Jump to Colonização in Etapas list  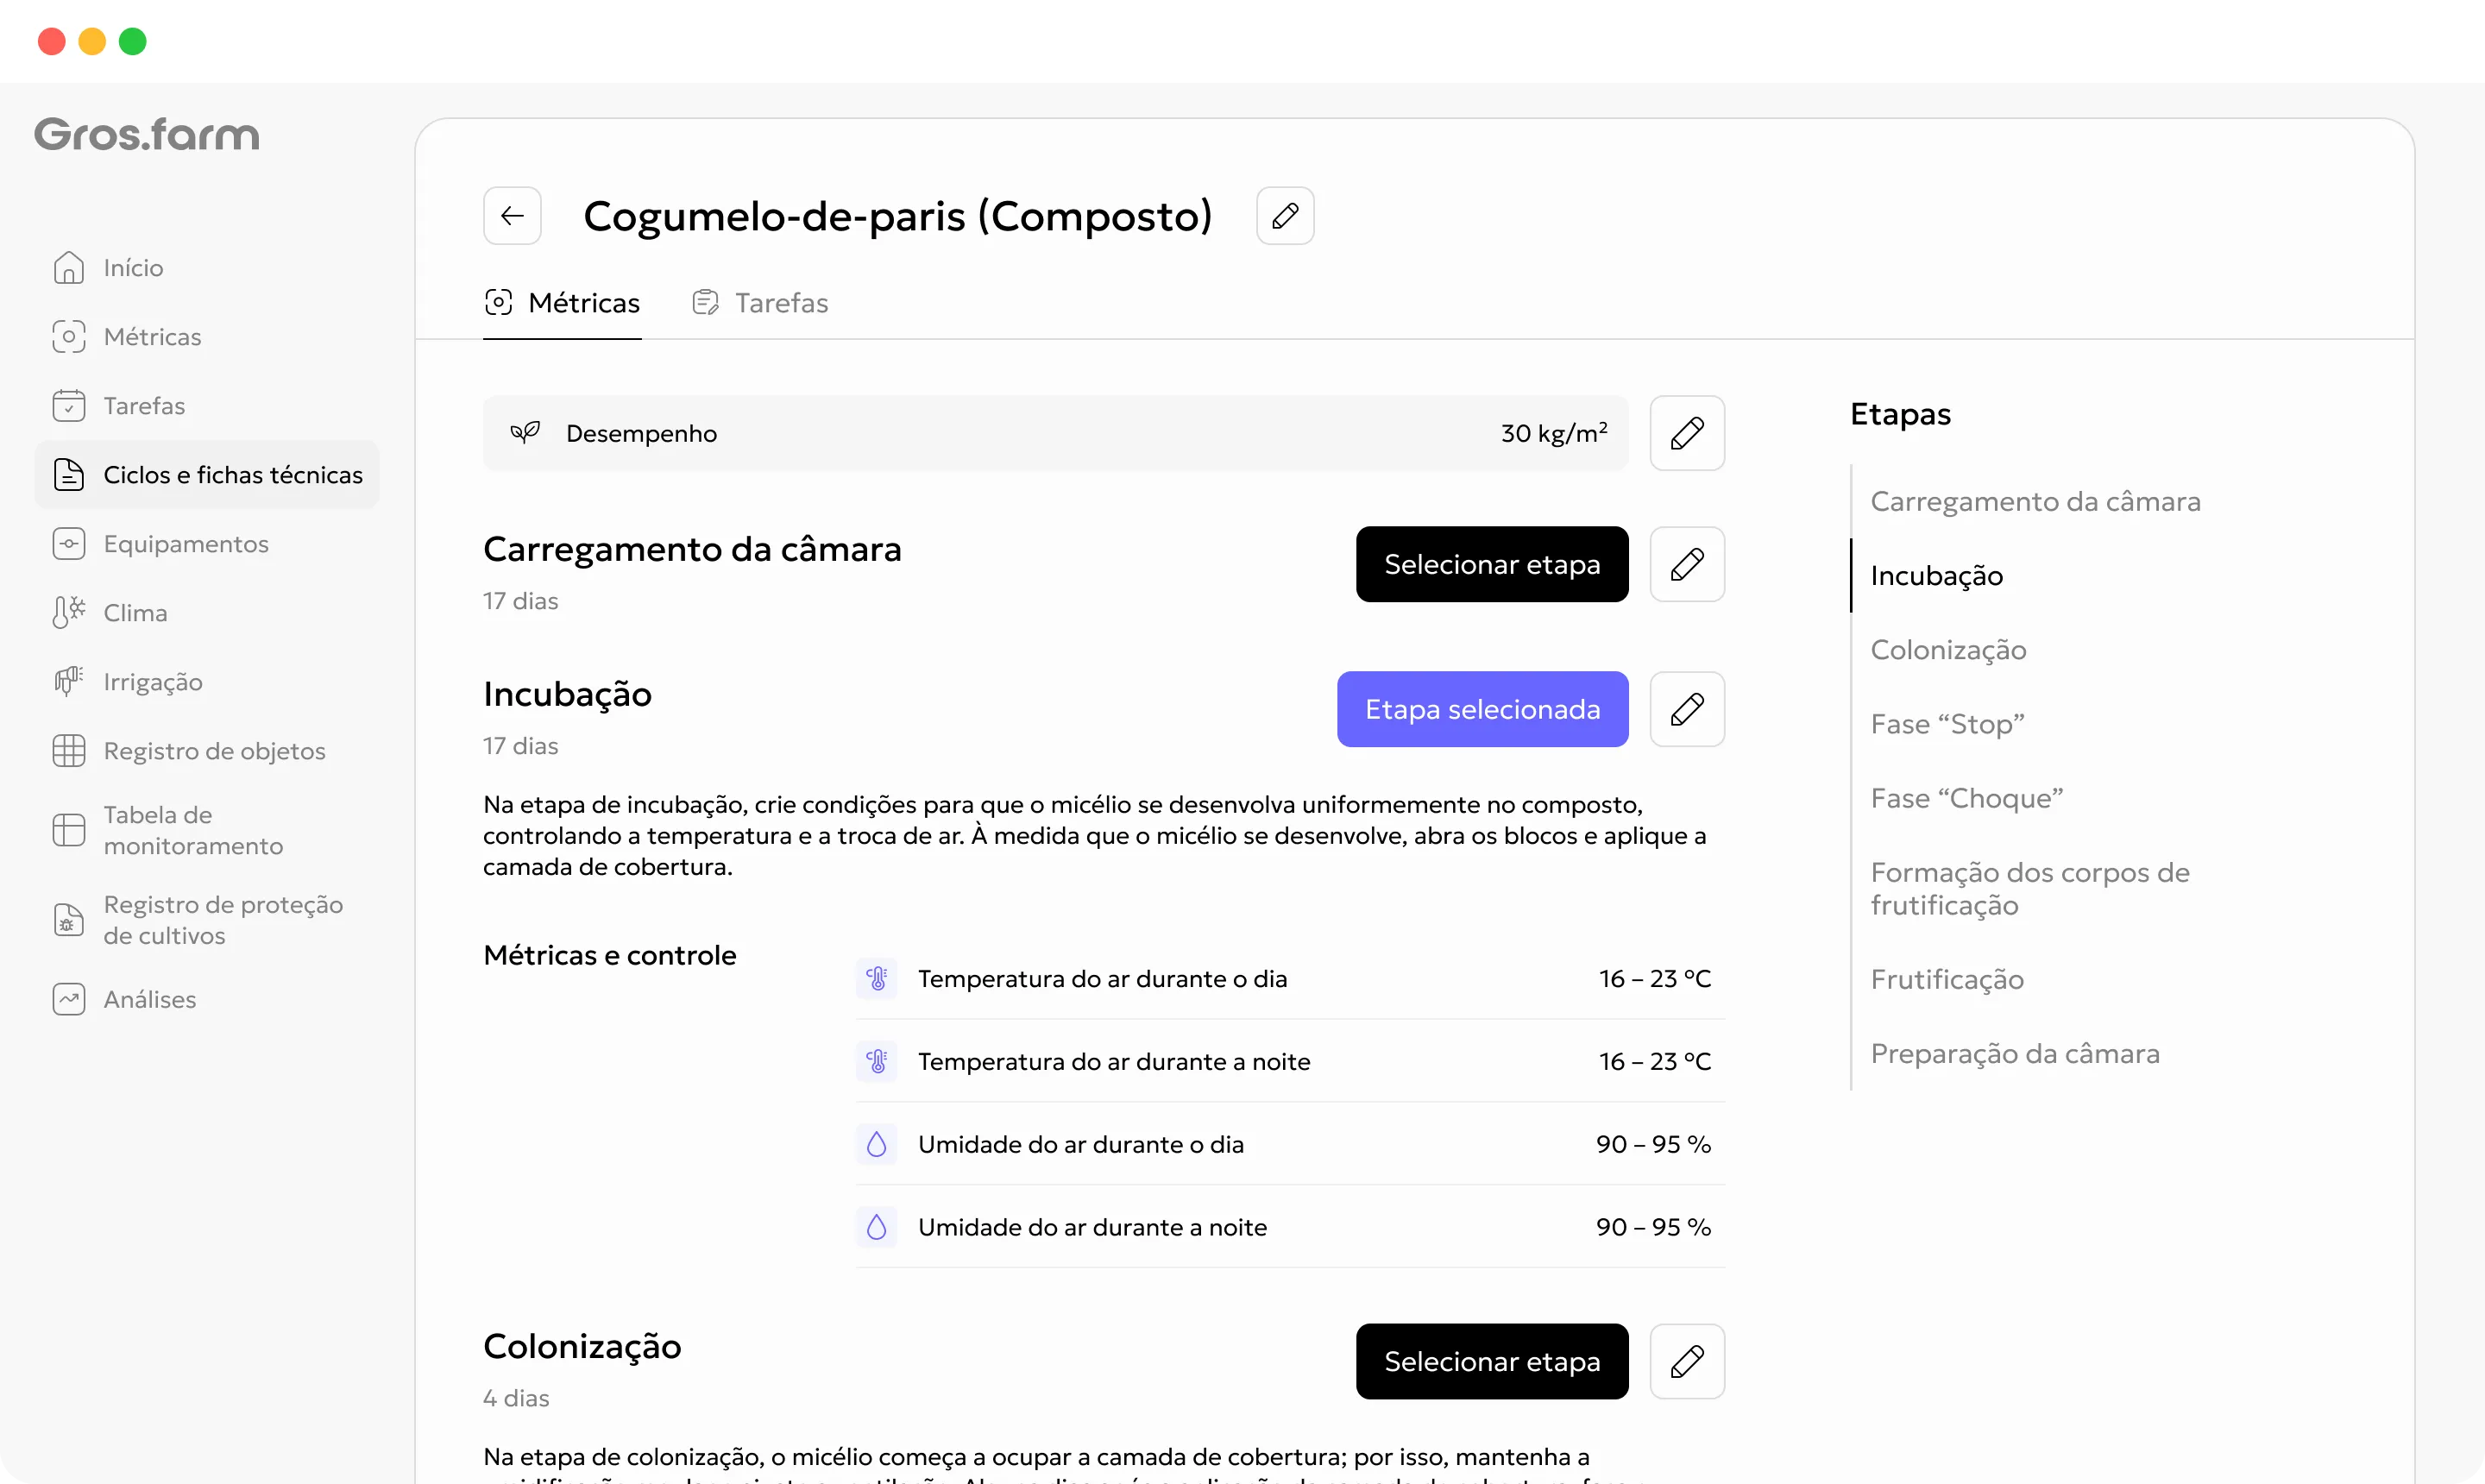point(1948,650)
